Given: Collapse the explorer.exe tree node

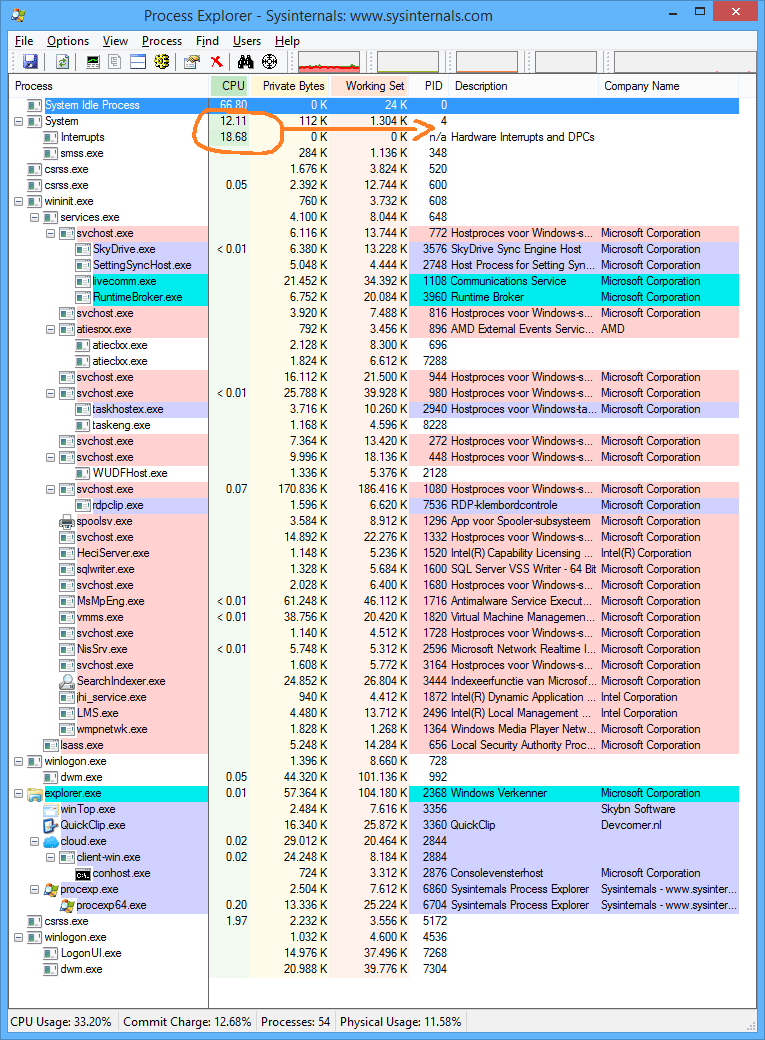Looking at the screenshot, I should (x=19, y=793).
